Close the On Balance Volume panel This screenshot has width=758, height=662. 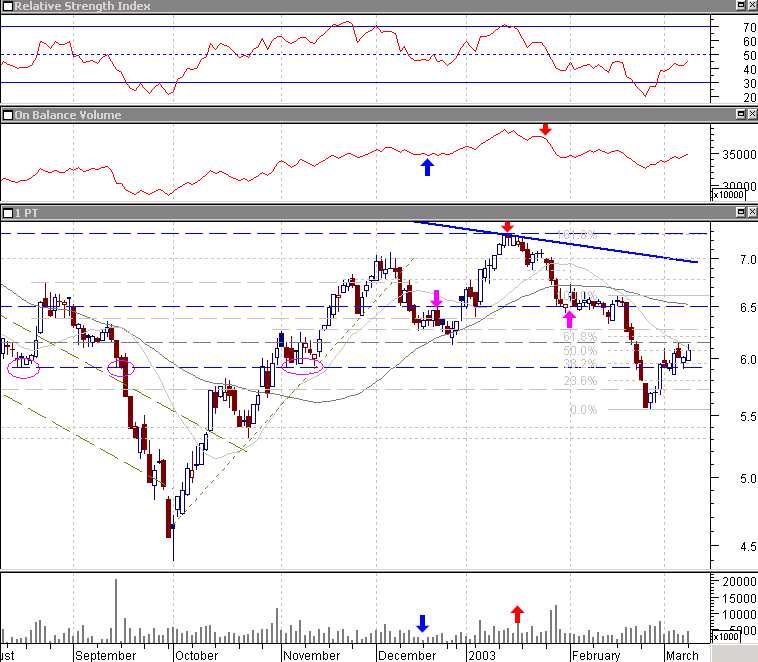752,114
